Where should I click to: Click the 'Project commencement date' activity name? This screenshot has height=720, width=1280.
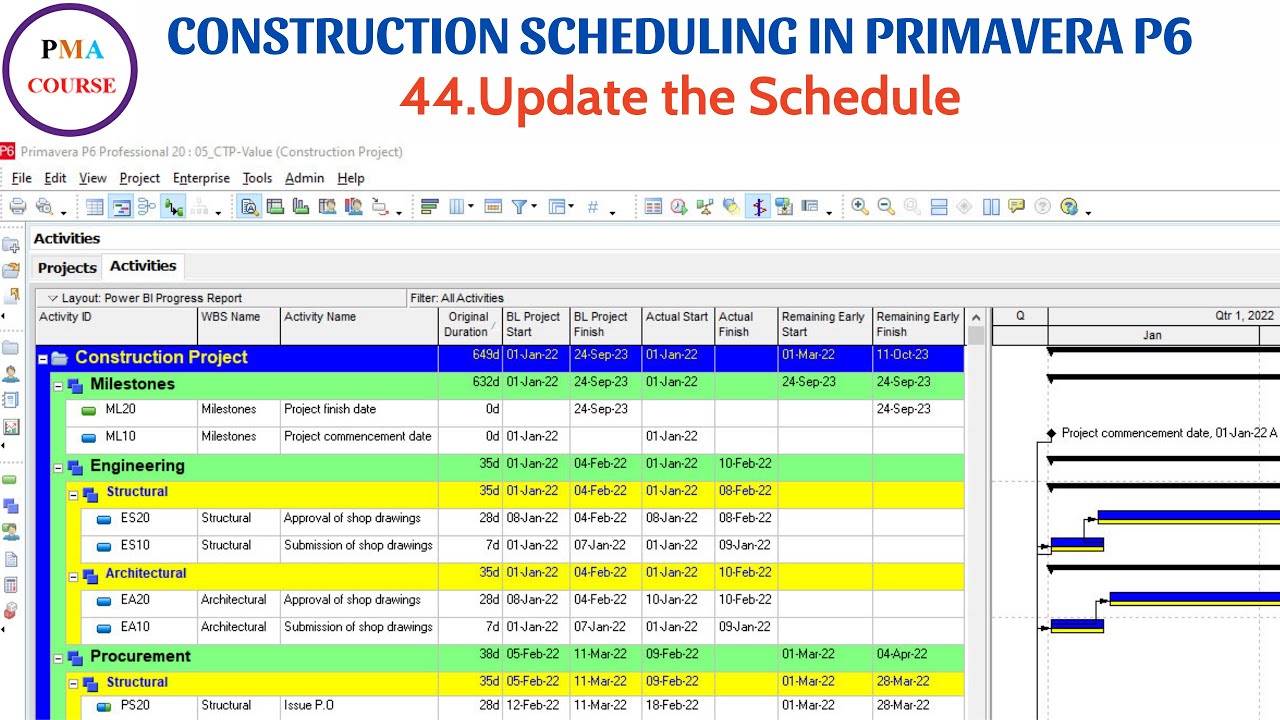tap(358, 437)
